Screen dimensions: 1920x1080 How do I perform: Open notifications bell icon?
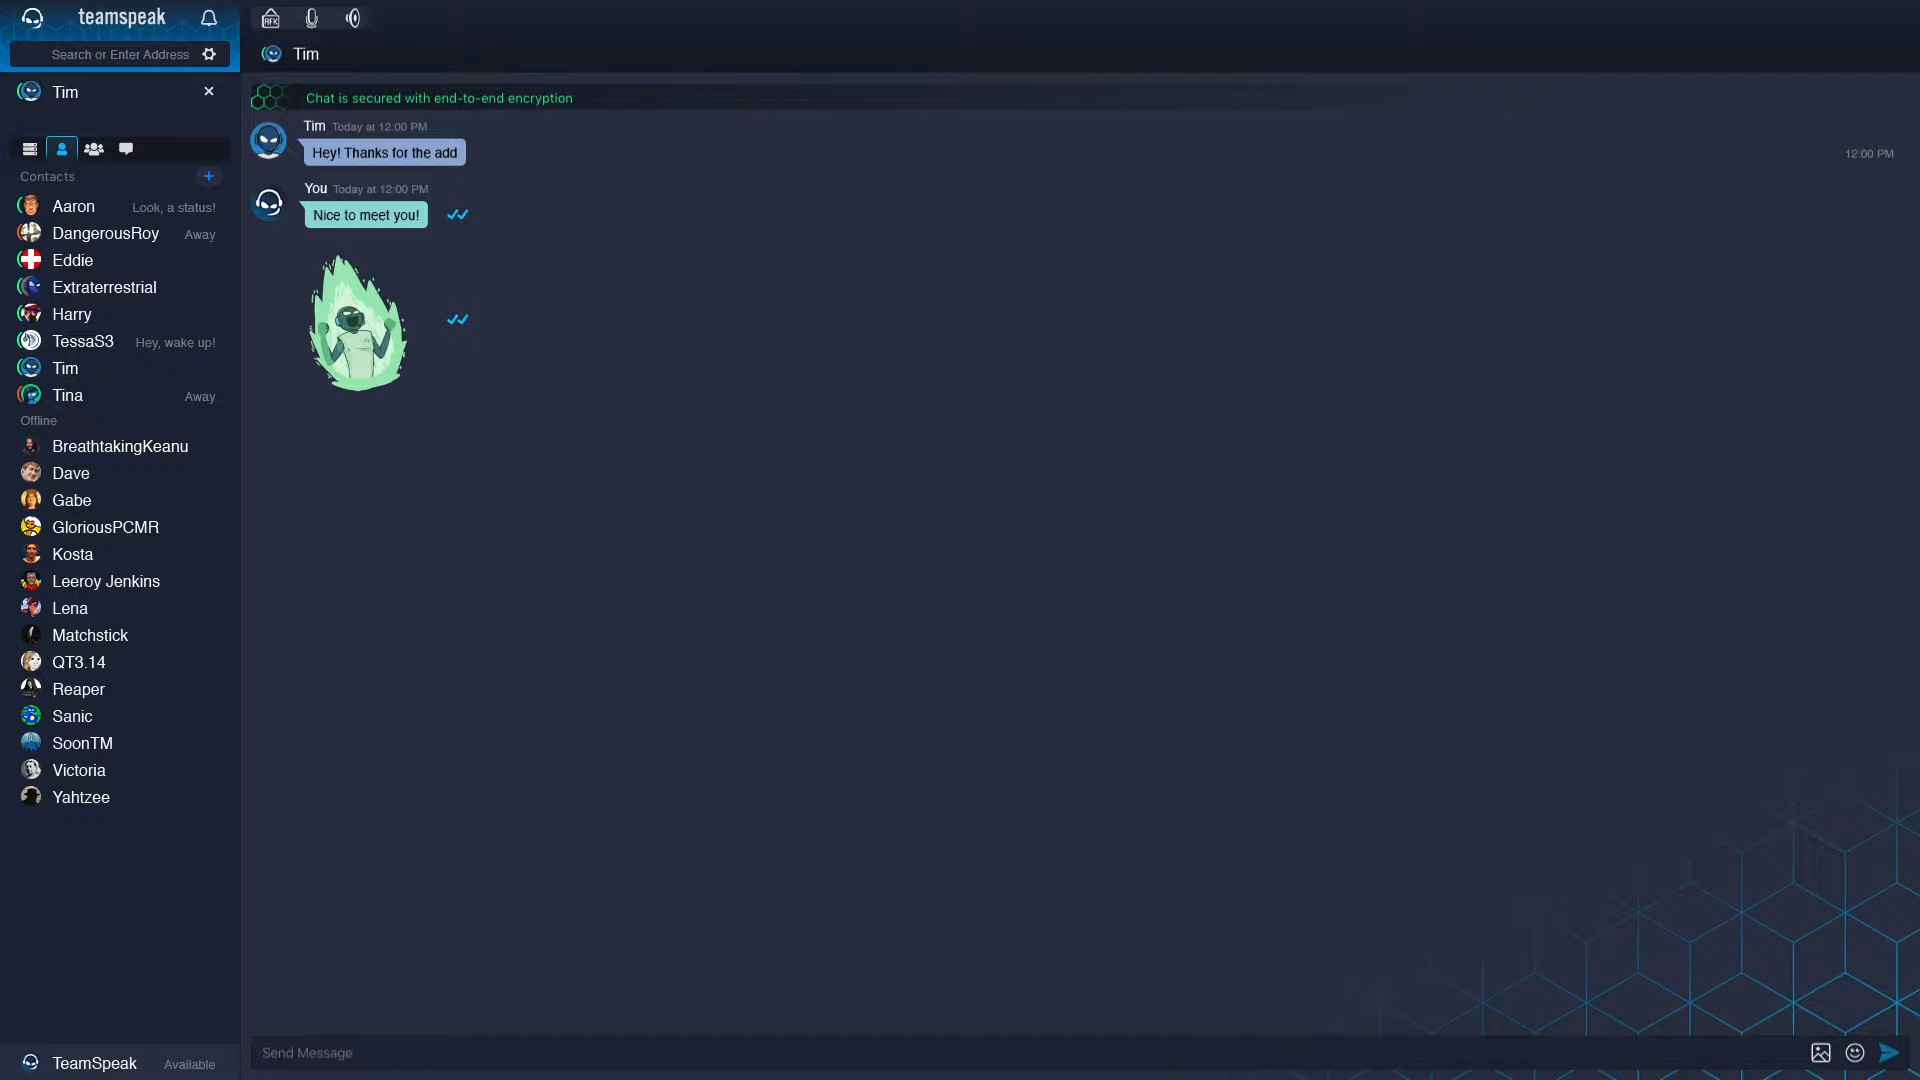pos(208,17)
